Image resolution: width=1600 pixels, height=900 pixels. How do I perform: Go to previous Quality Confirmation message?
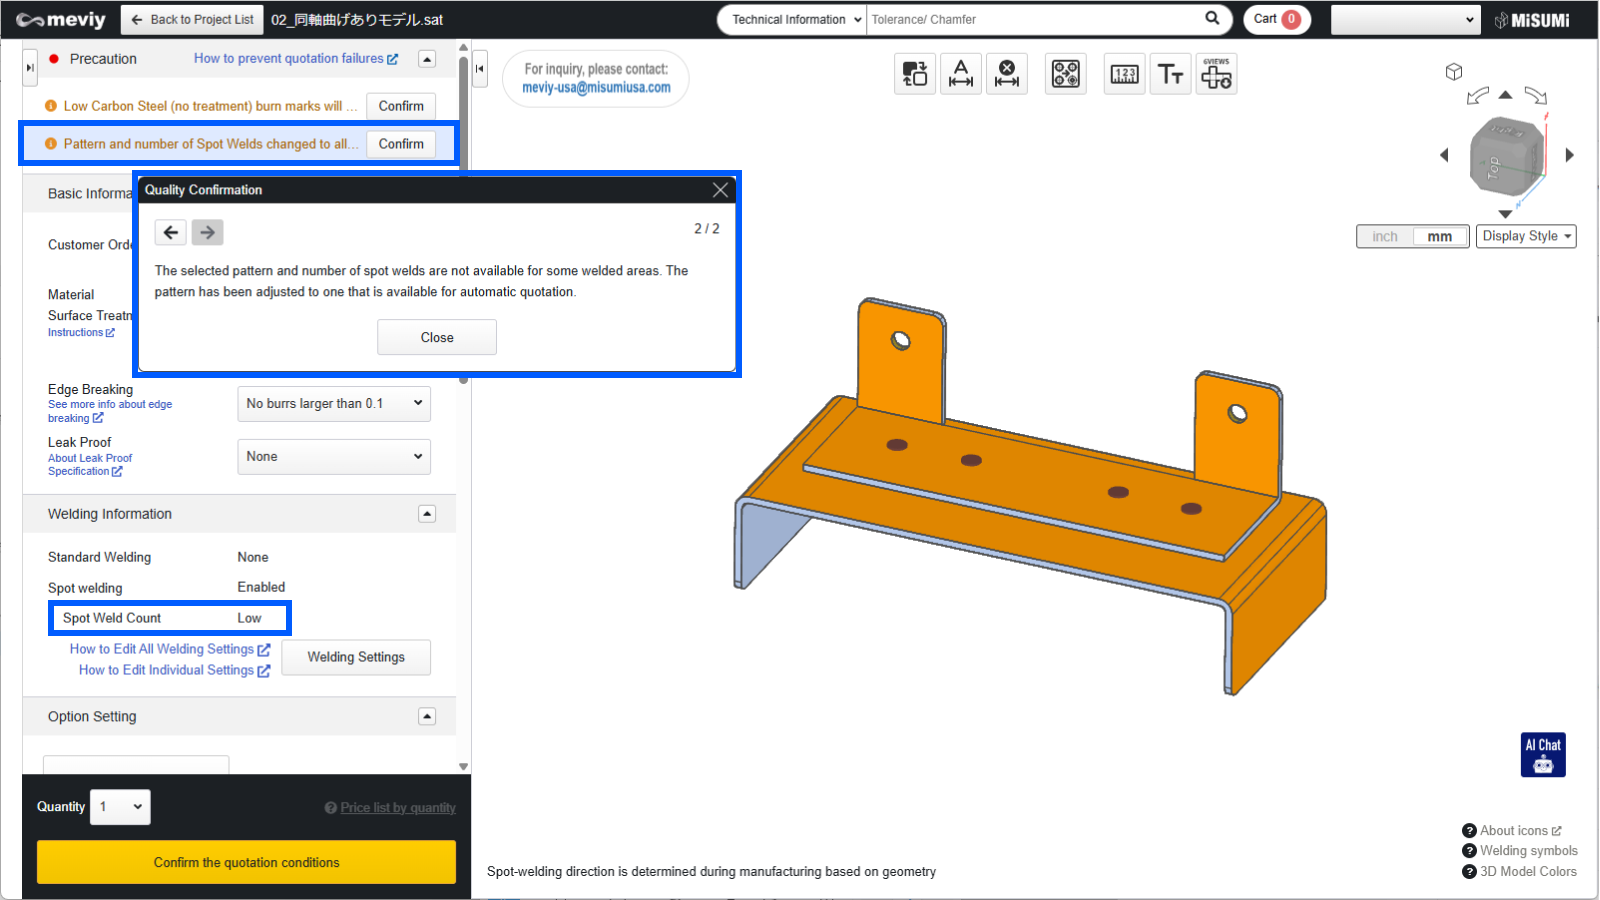pyautogui.click(x=171, y=233)
